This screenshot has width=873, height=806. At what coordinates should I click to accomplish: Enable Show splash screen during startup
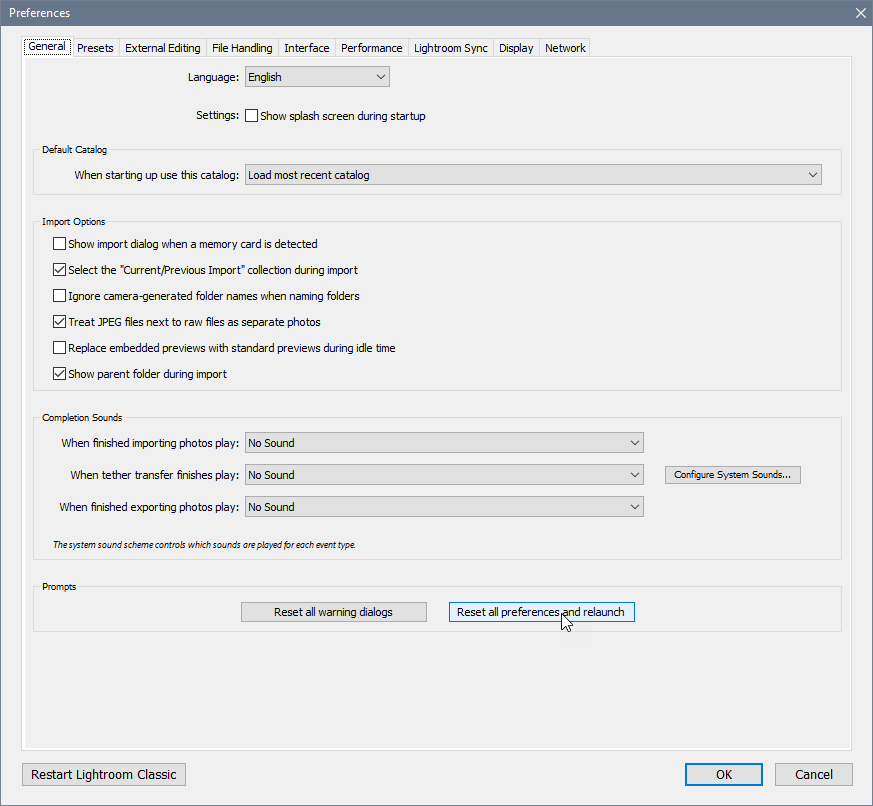(x=252, y=116)
